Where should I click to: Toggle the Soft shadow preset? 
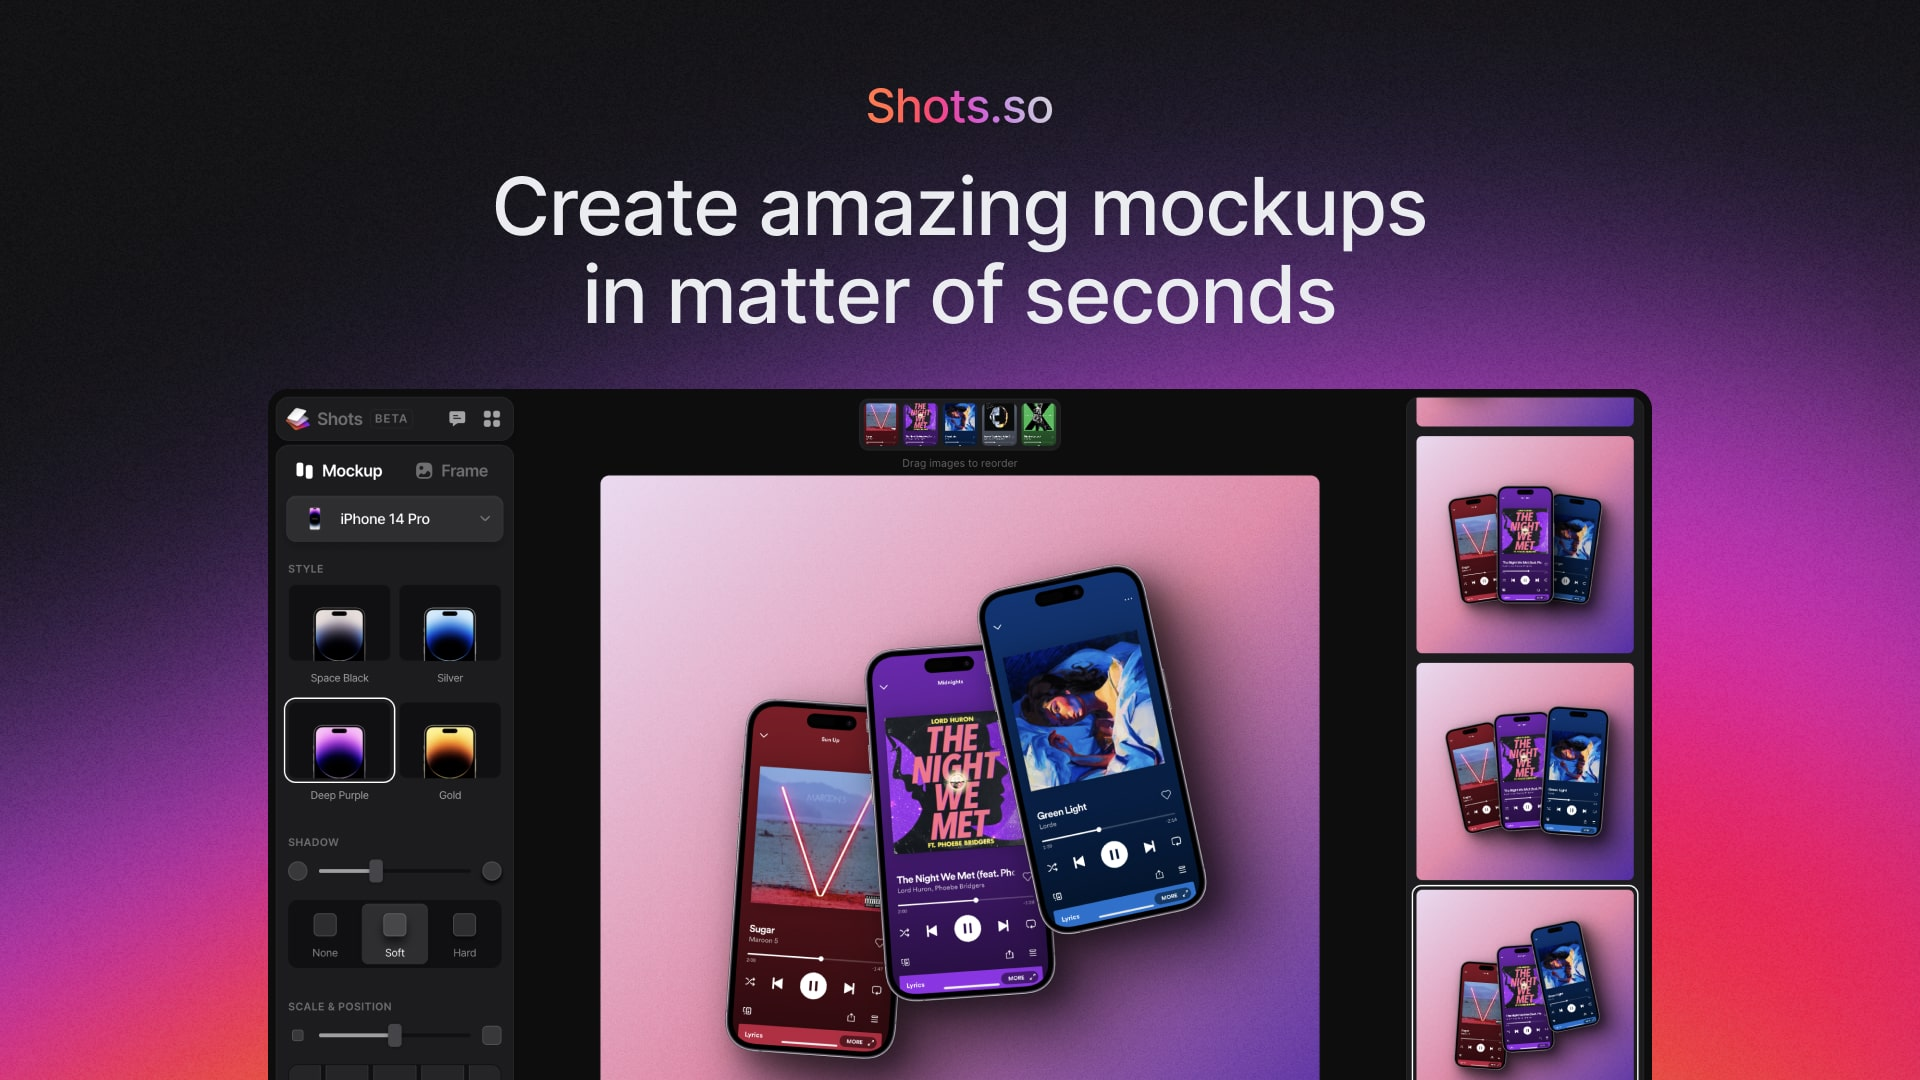pyautogui.click(x=394, y=934)
